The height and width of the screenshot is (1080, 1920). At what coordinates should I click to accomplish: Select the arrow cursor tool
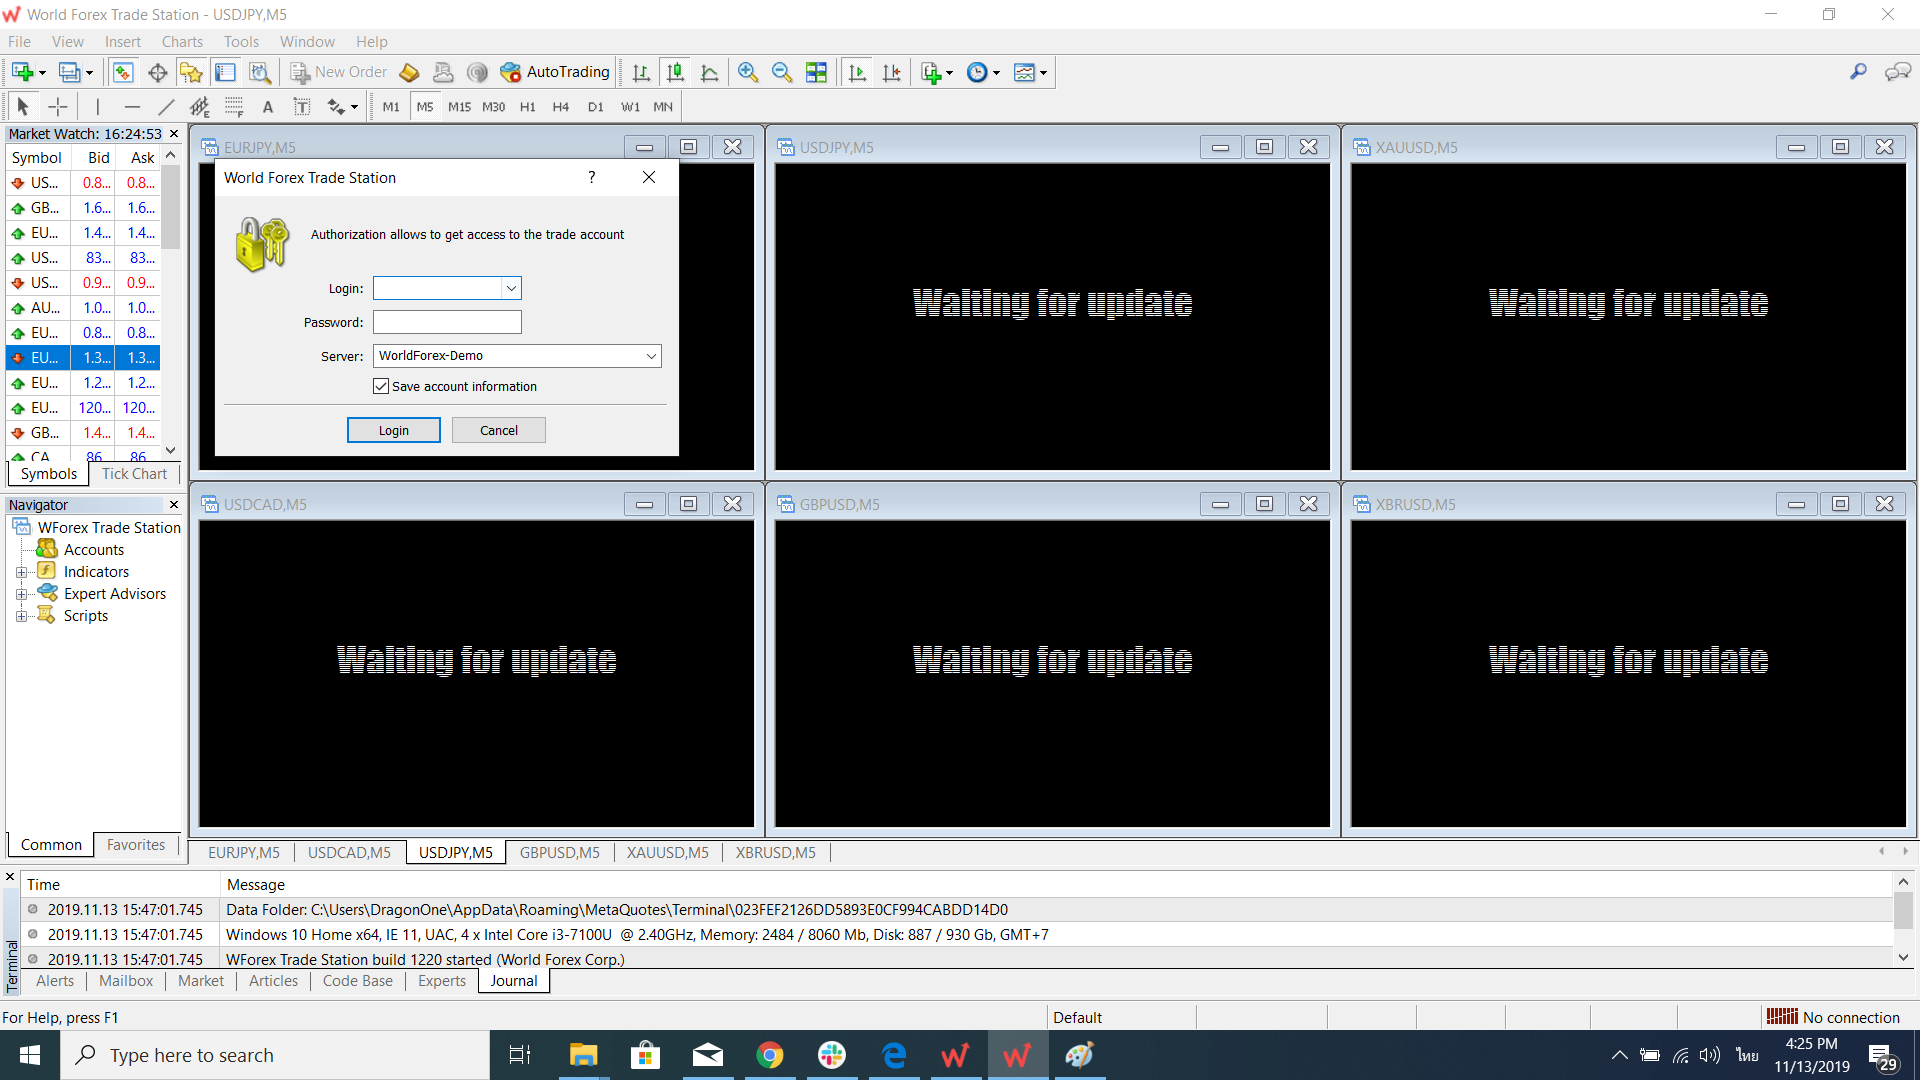(x=23, y=106)
